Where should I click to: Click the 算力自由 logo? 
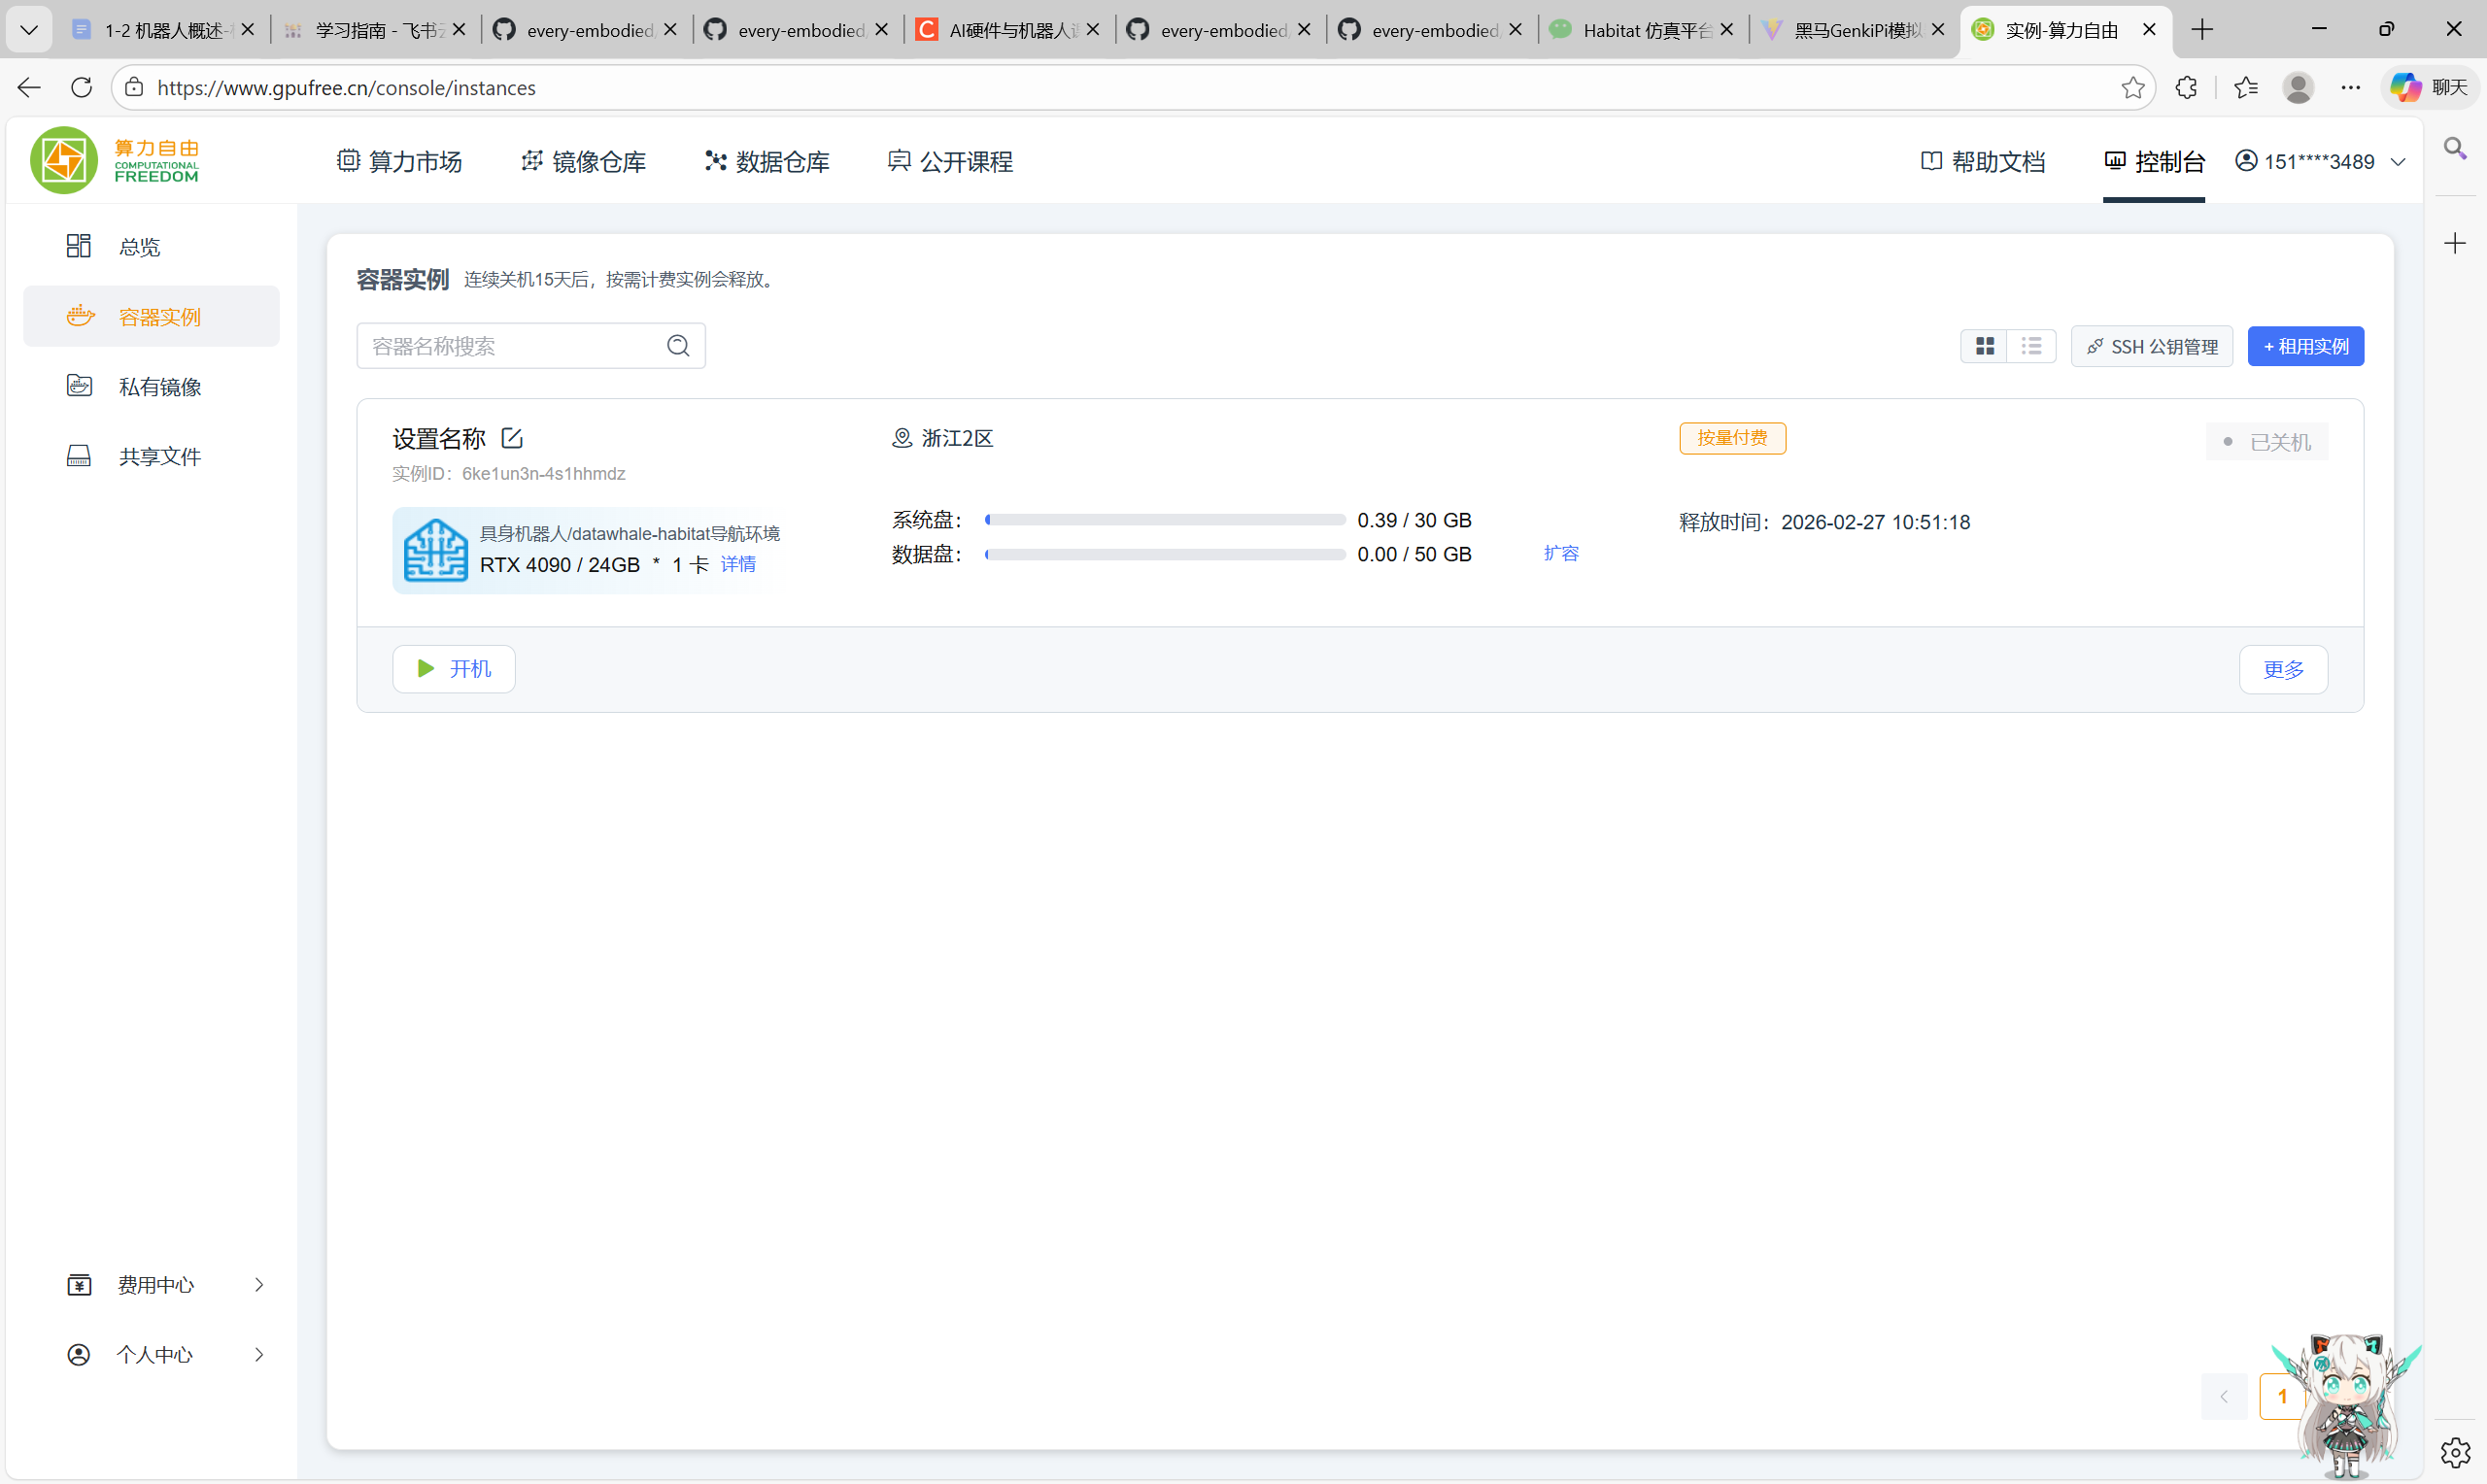(115, 160)
